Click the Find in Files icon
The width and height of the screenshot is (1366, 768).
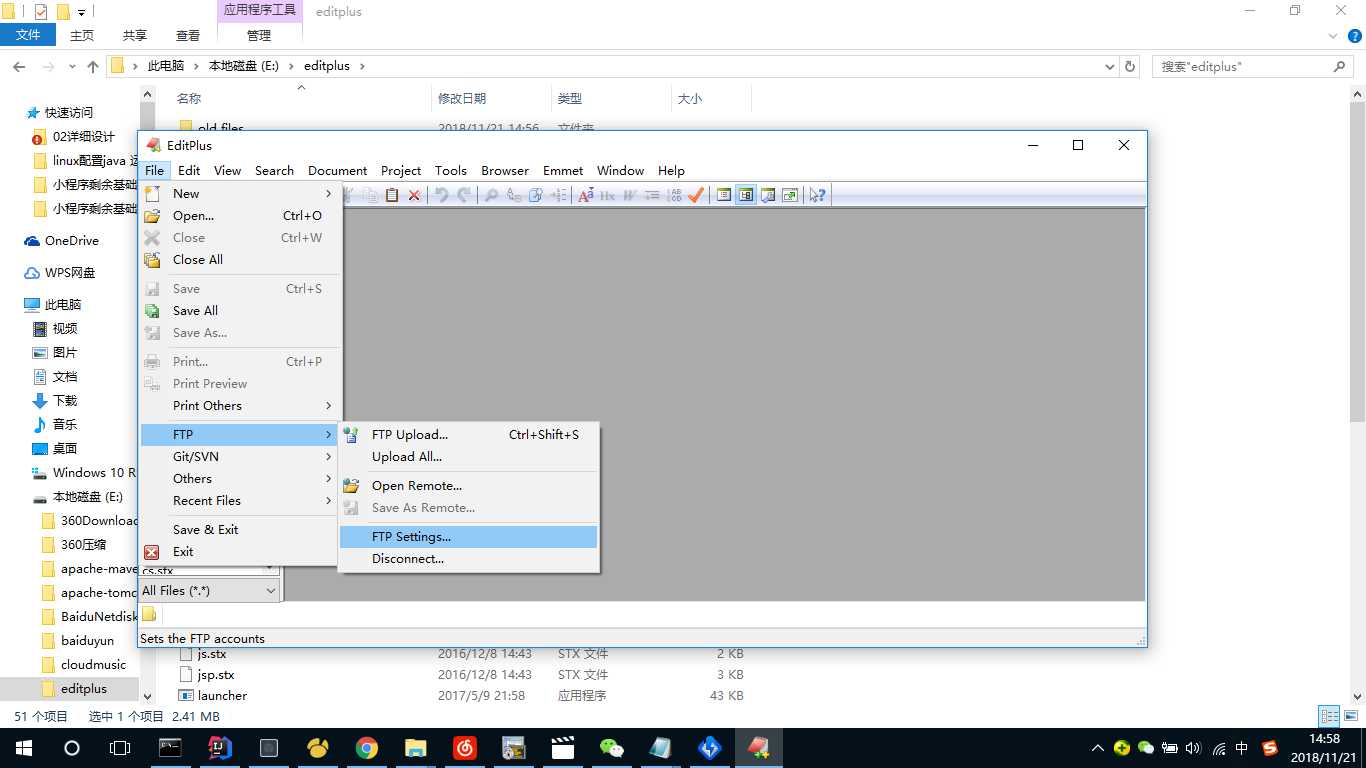coord(536,195)
